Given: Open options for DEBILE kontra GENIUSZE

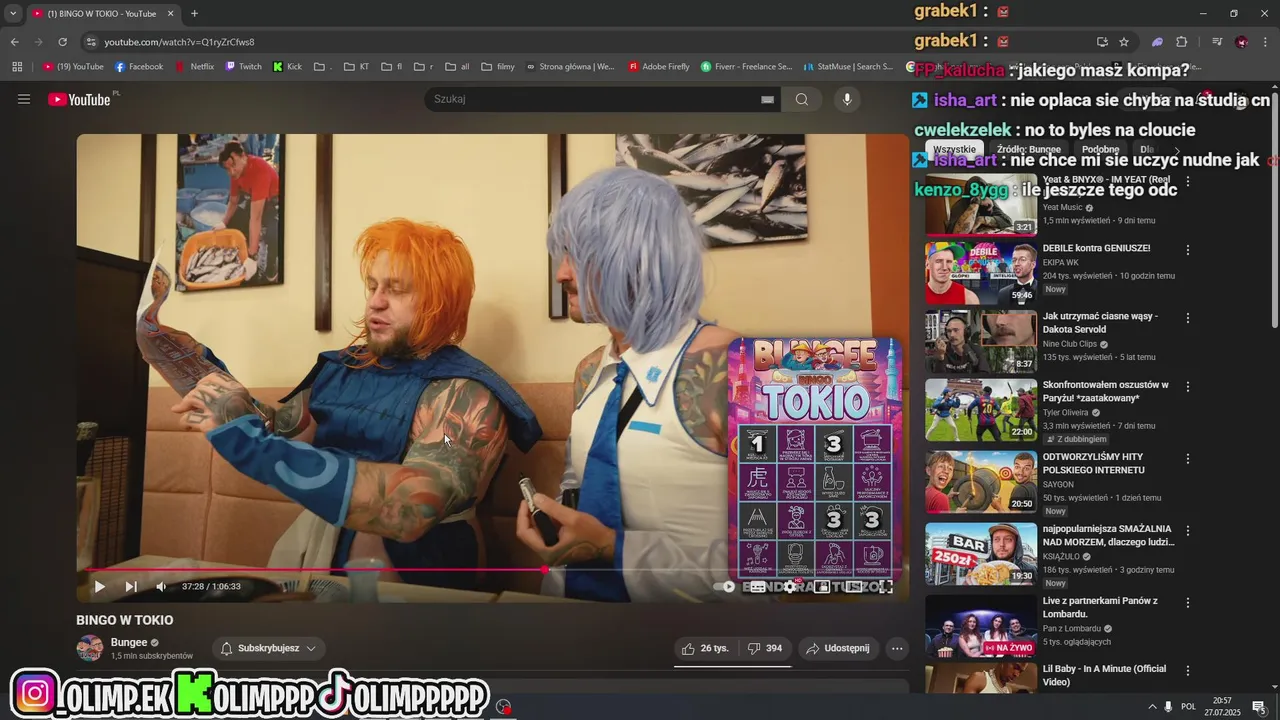Looking at the screenshot, I should tap(1188, 250).
